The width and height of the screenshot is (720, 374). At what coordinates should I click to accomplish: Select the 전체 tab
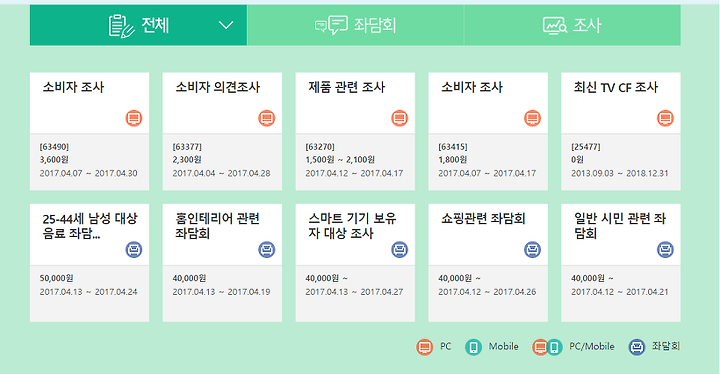pos(138,25)
